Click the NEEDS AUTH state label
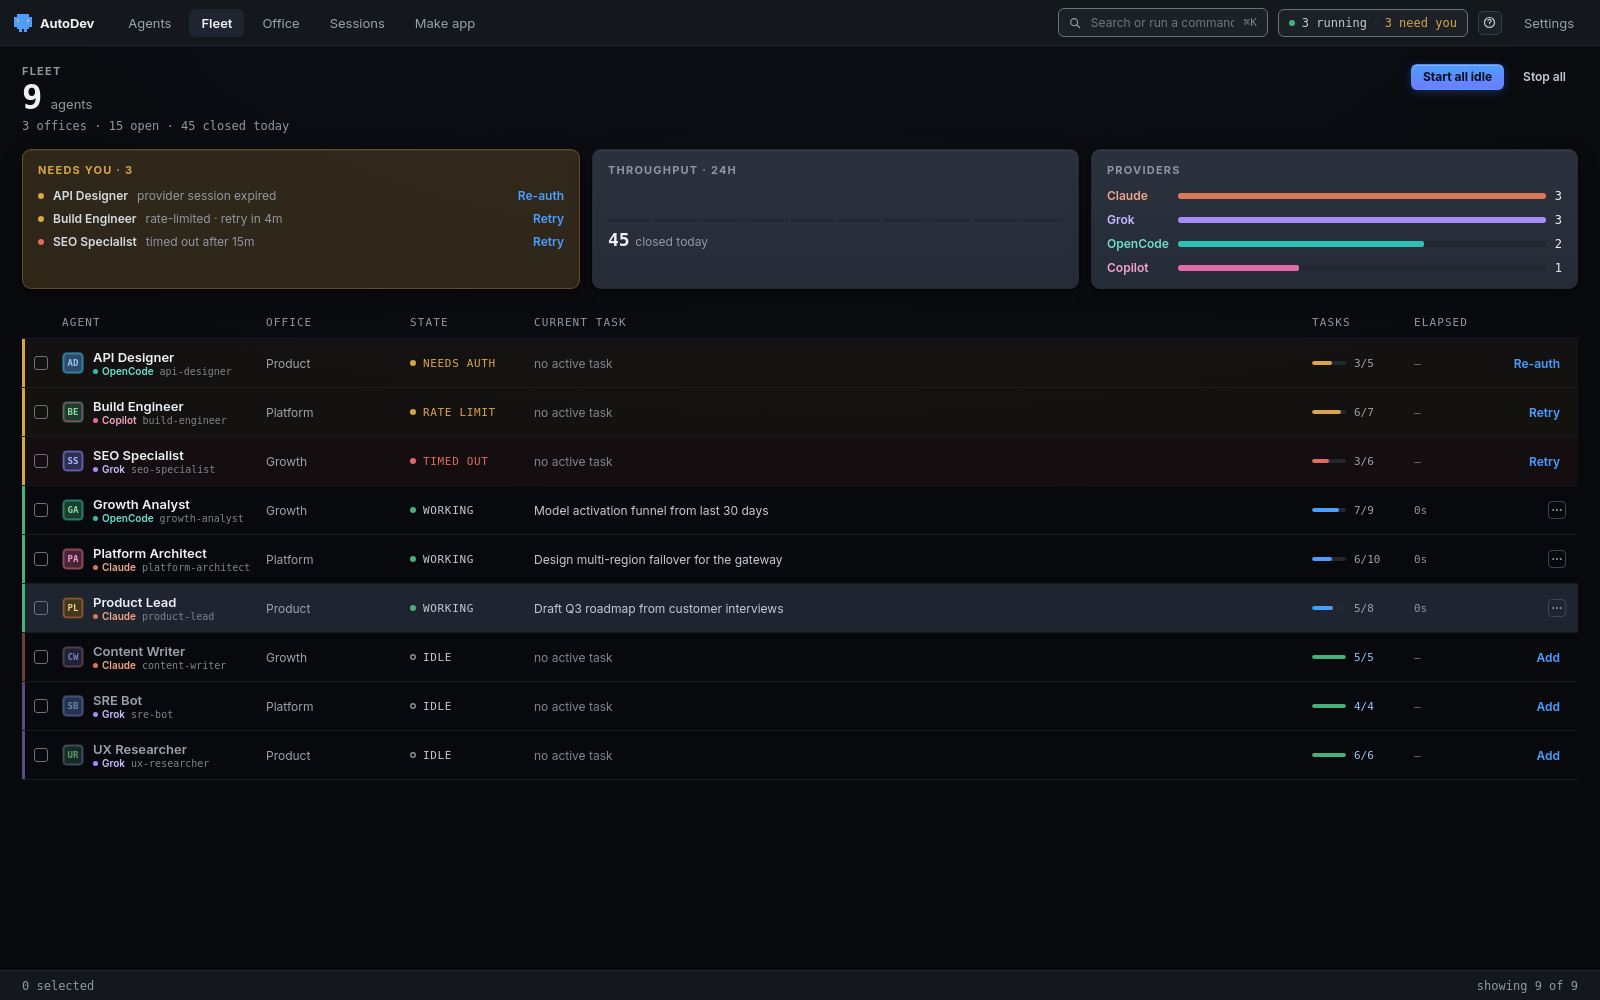1600x1000 pixels. point(453,363)
